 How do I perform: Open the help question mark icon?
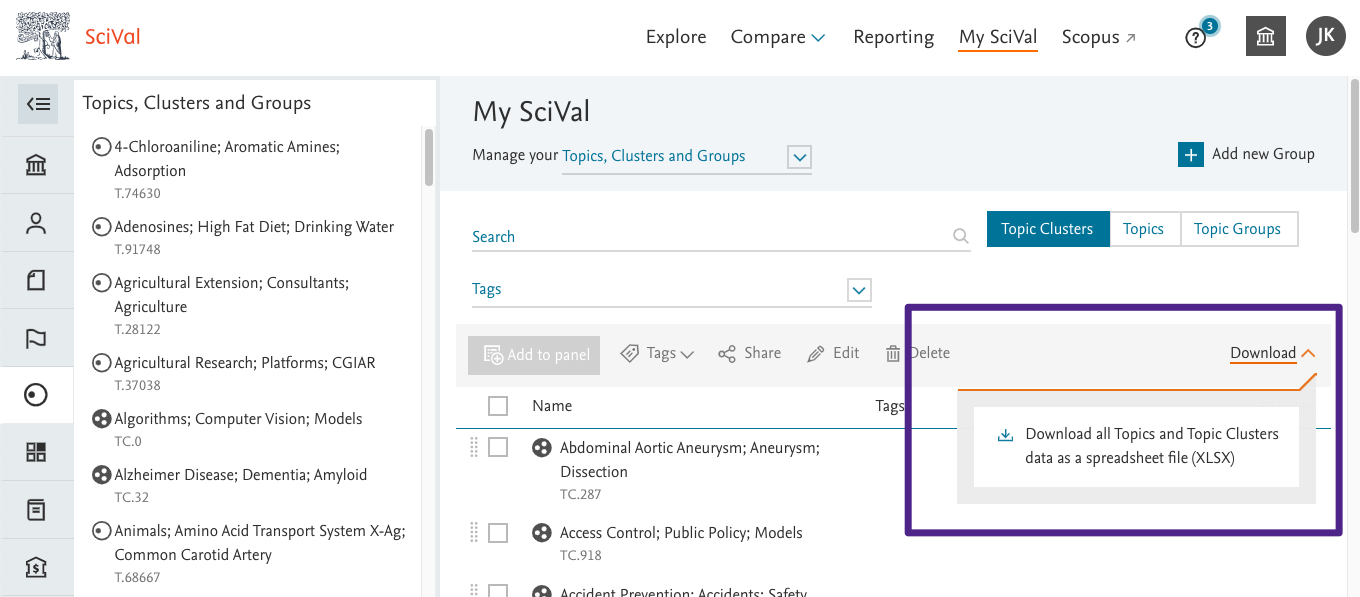[x=1195, y=38]
